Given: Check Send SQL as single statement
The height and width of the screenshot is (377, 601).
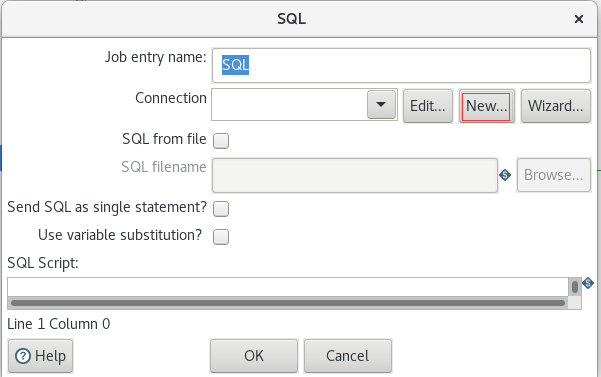Looking at the screenshot, I should pyautogui.click(x=221, y=209).
